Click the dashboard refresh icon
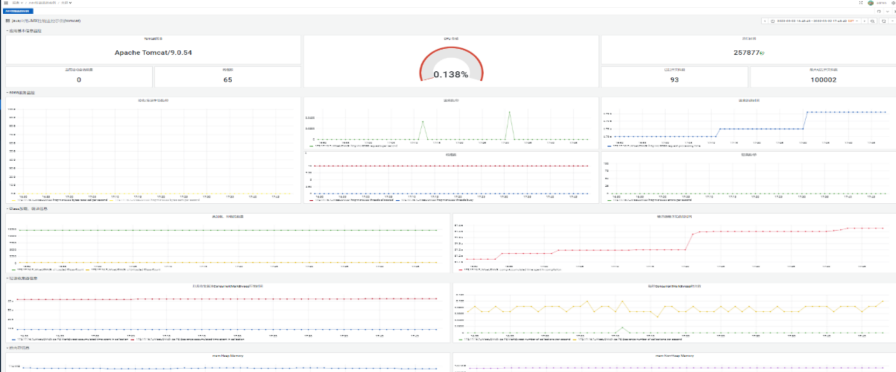896x372 pixels. click(x=883, y=21)
